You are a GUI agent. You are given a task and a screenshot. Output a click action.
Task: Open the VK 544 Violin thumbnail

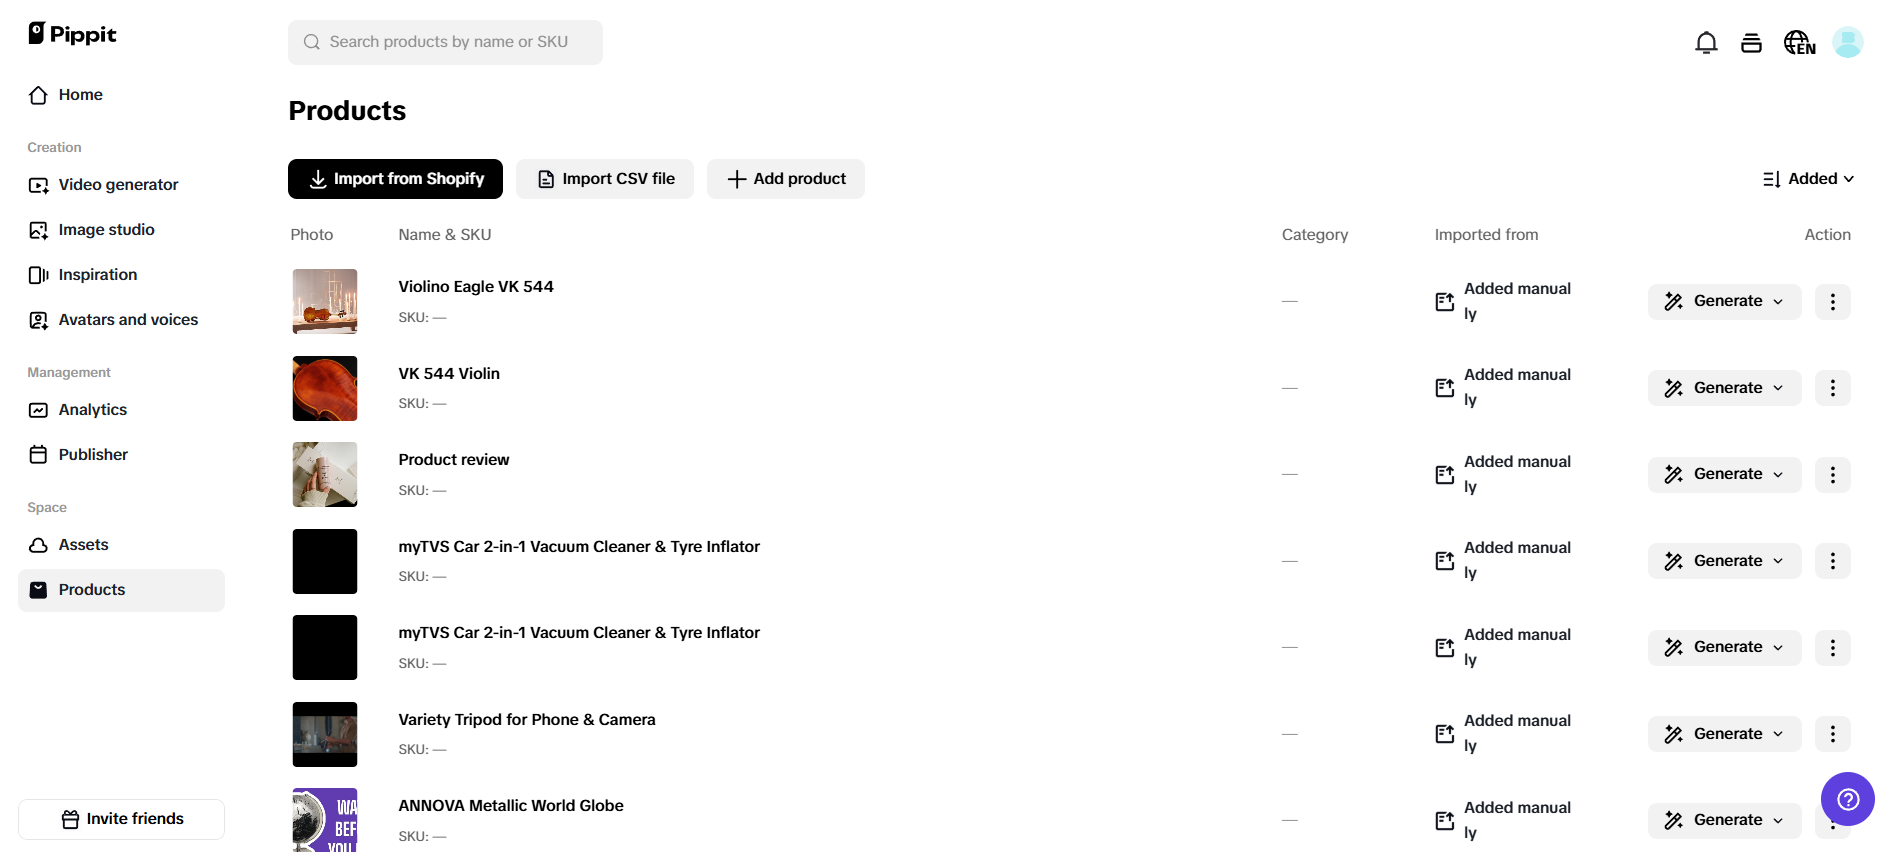click(325, 388)
